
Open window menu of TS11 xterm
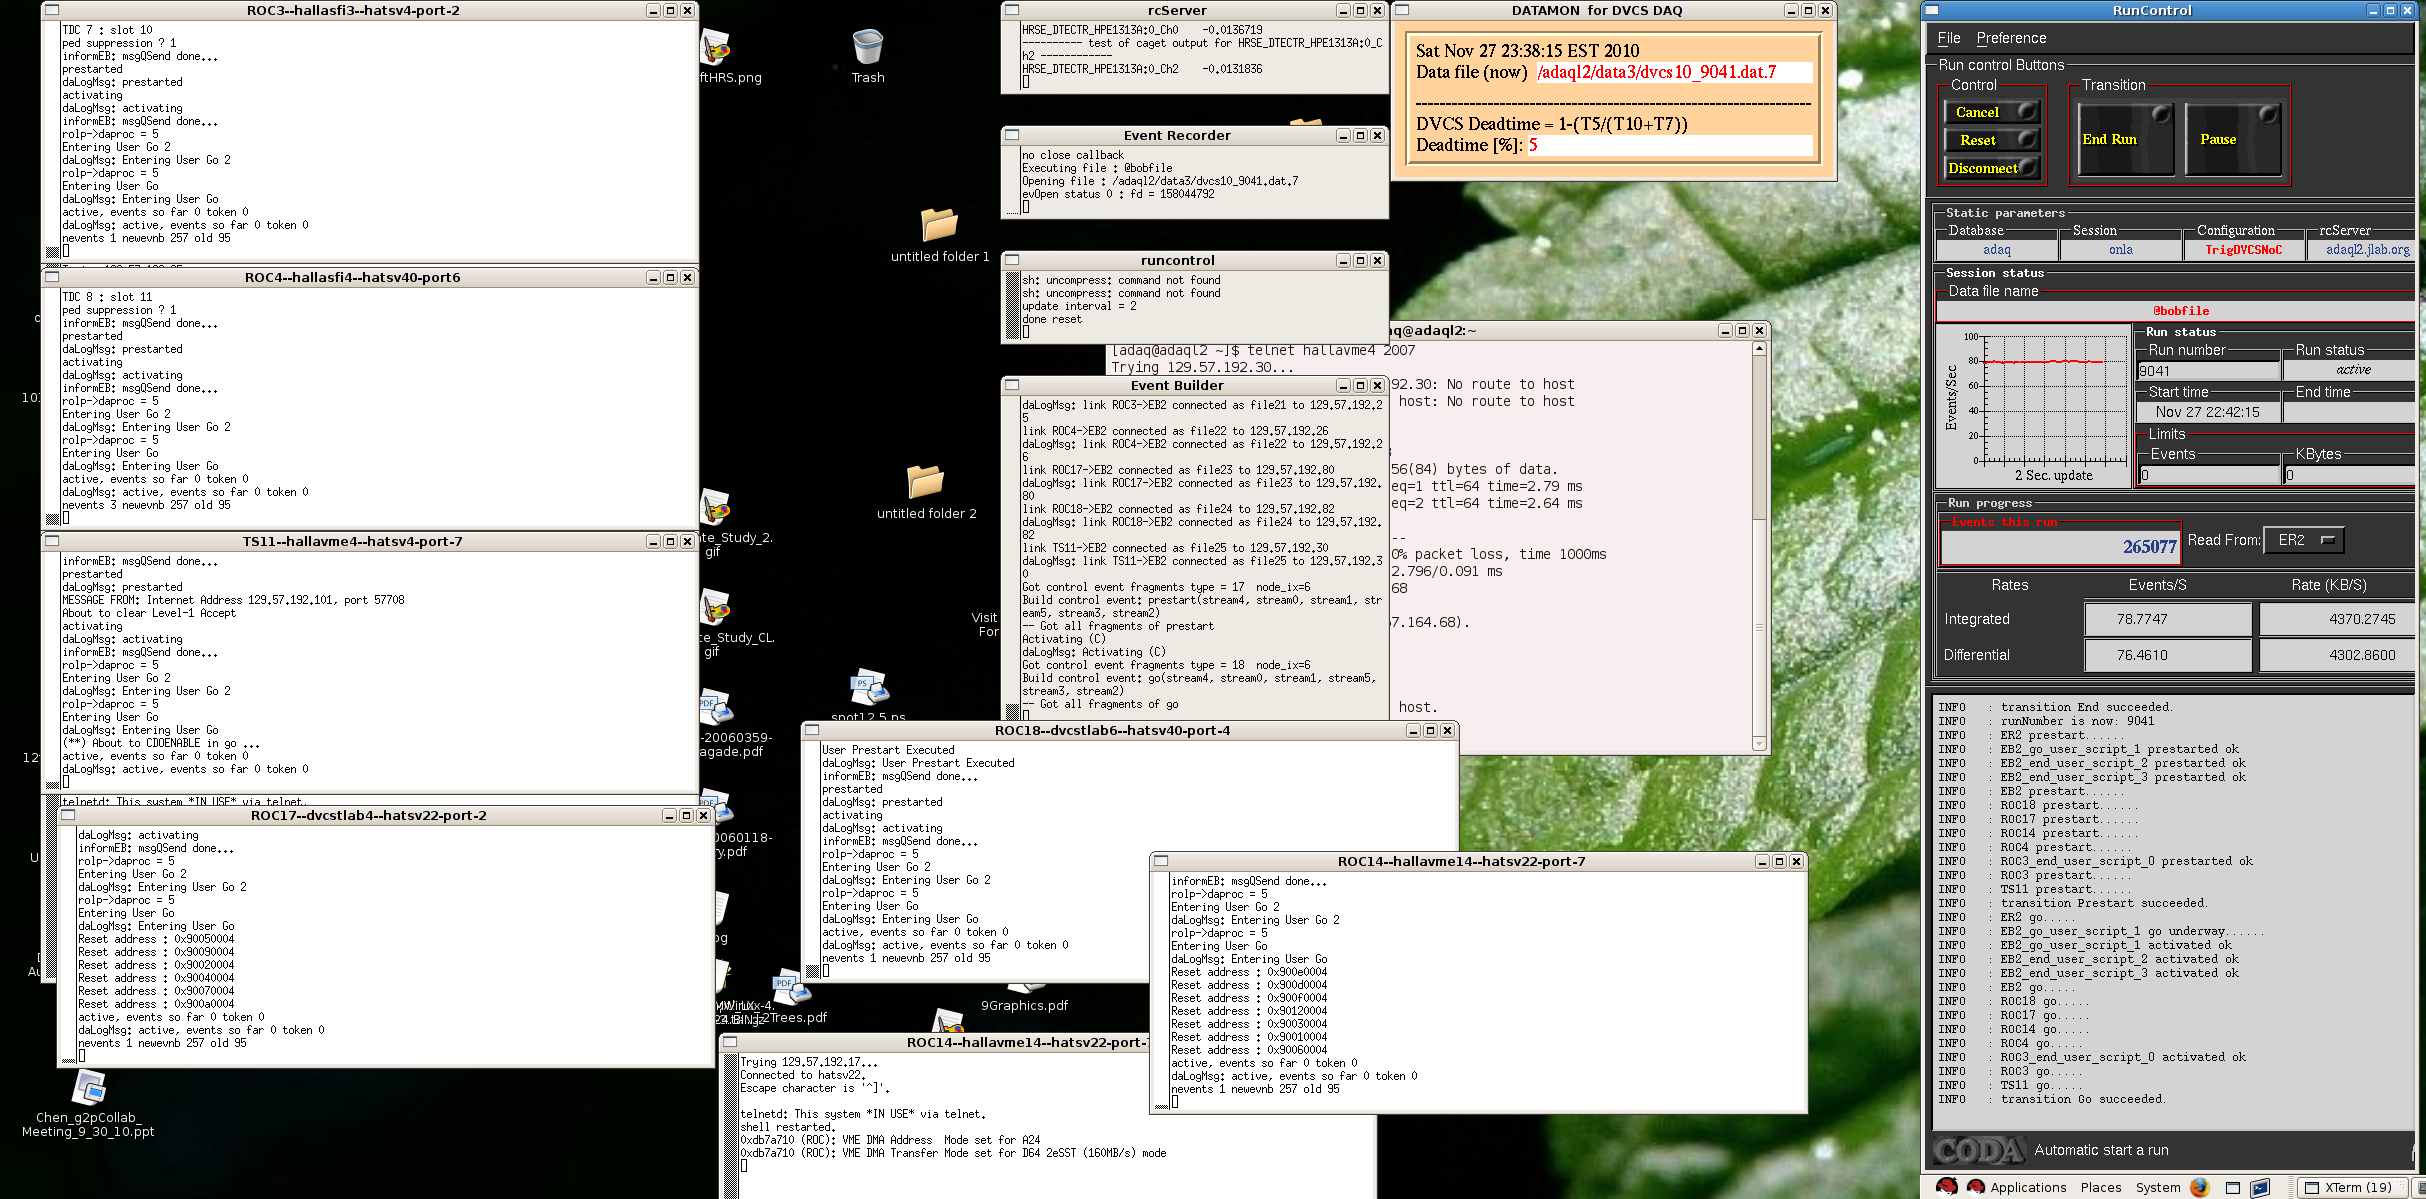pyautogui.click(x=52, y=541)
